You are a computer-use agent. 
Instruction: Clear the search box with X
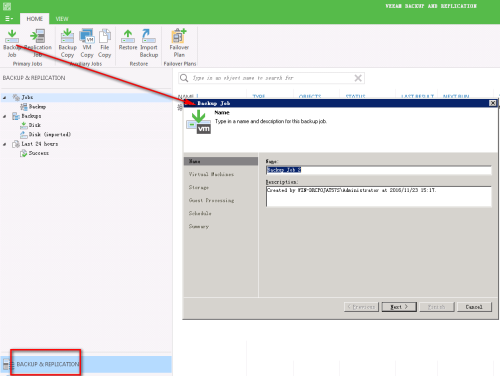(x=358, y=78)
